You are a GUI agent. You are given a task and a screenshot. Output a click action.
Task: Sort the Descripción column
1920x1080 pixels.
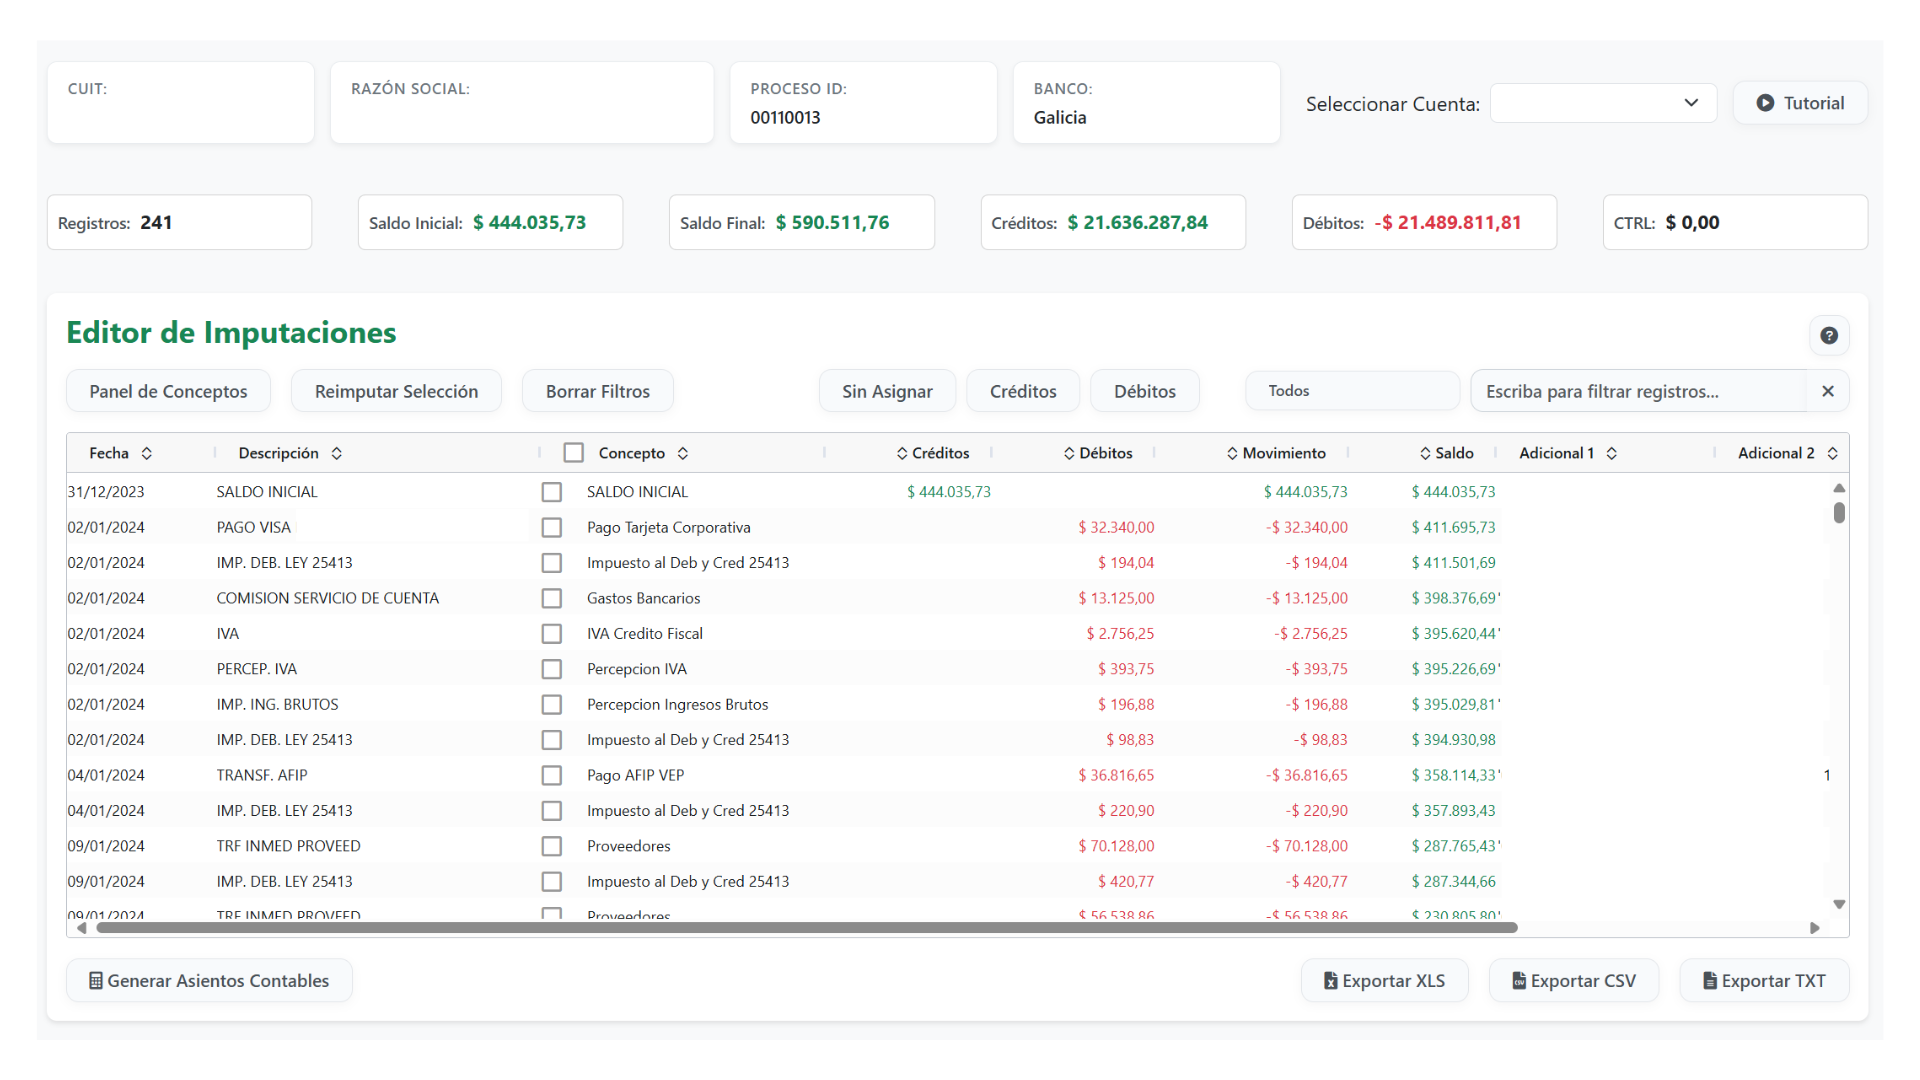coord(337,453)
